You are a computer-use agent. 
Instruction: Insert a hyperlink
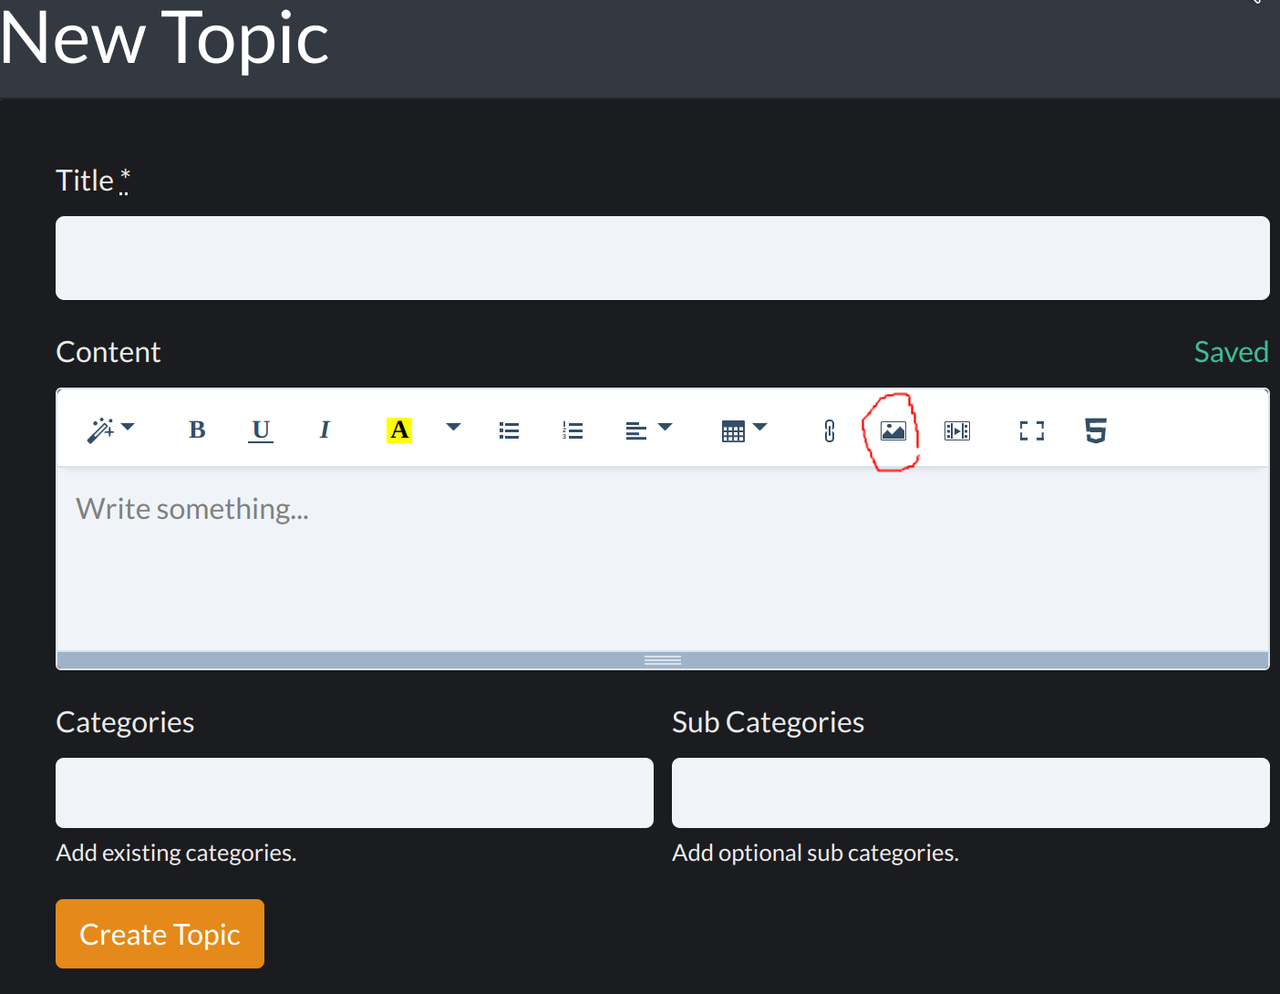click(829, 431)
